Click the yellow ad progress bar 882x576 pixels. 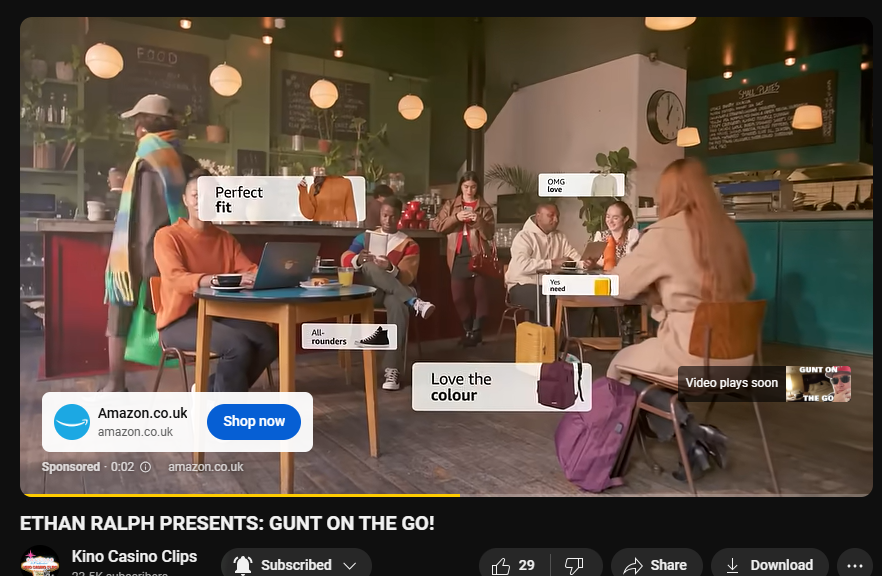240,494
